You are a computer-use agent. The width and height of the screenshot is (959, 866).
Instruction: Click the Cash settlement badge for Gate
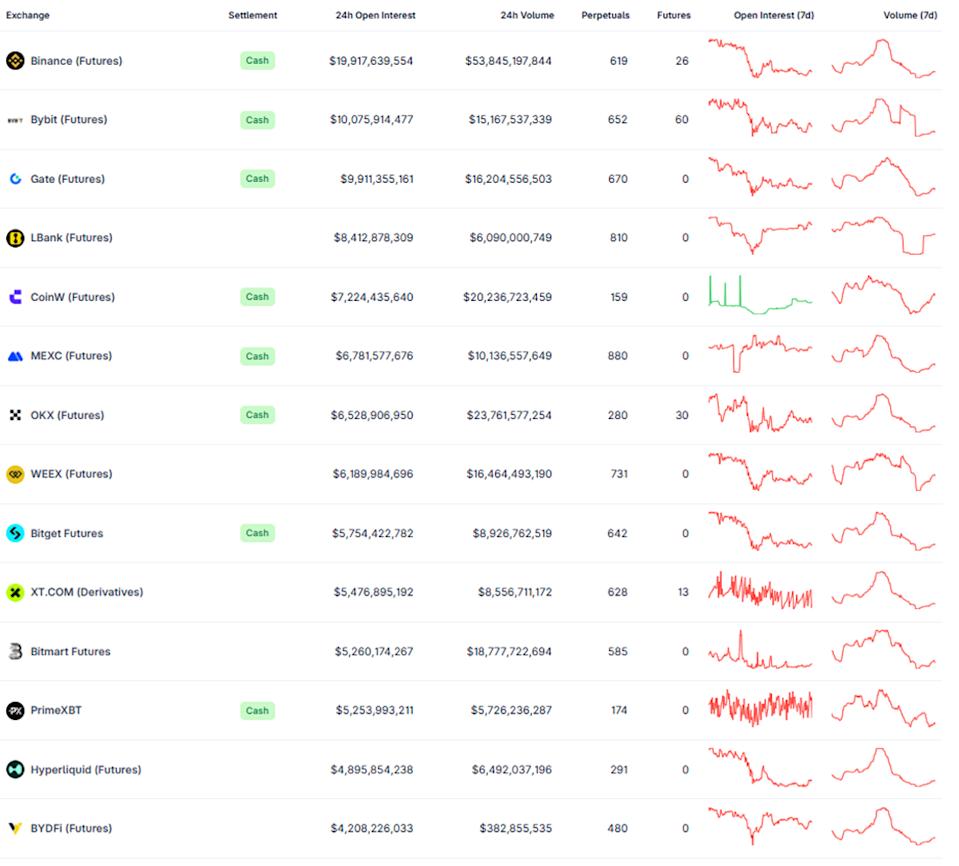[257, 179]
